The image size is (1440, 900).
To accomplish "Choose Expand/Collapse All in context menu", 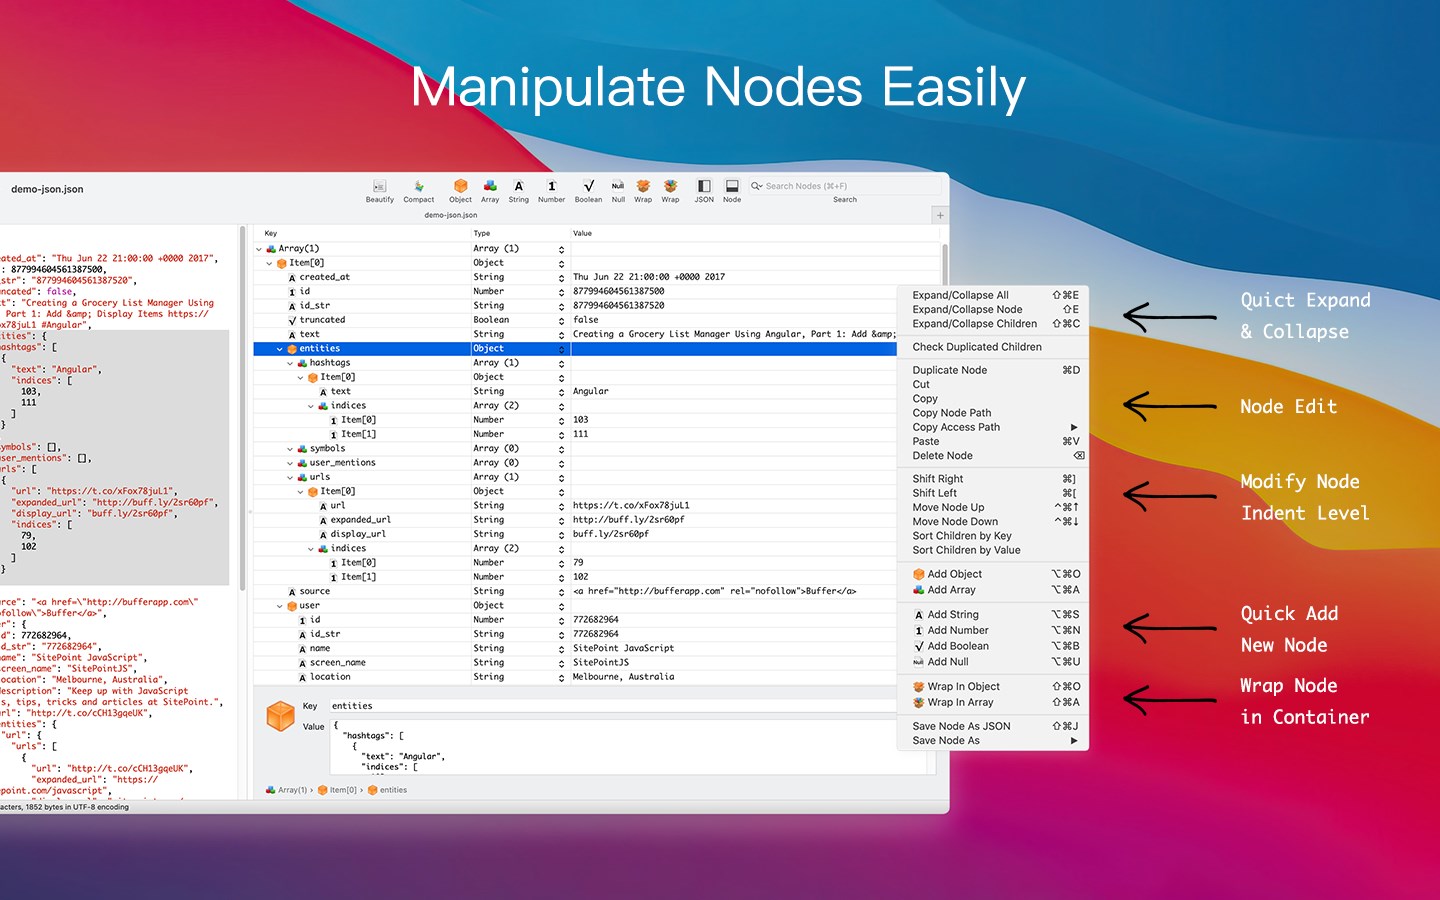I will [993, 295].
